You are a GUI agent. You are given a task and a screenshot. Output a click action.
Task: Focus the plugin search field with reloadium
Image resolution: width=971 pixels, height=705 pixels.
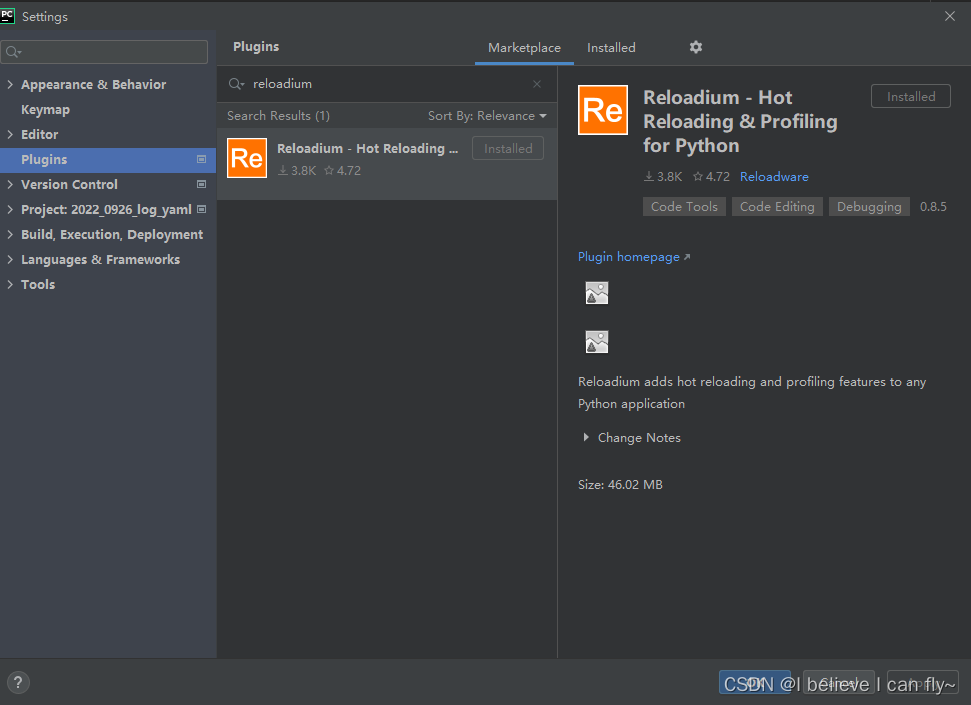(386, 84)
